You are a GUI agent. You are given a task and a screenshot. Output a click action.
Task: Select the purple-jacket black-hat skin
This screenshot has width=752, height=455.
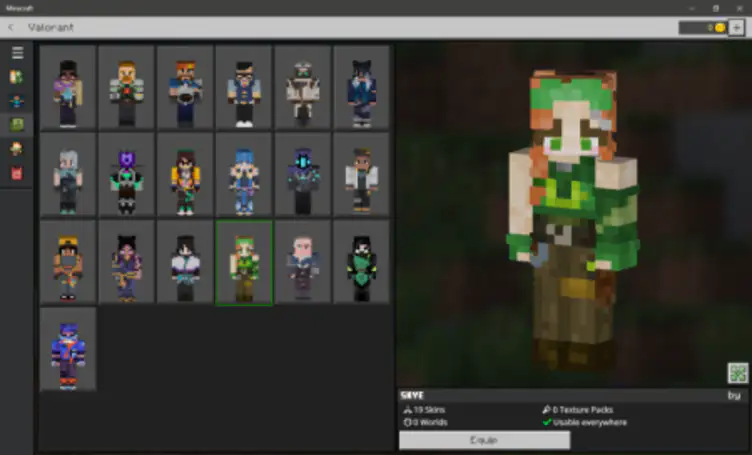(68, 87)
